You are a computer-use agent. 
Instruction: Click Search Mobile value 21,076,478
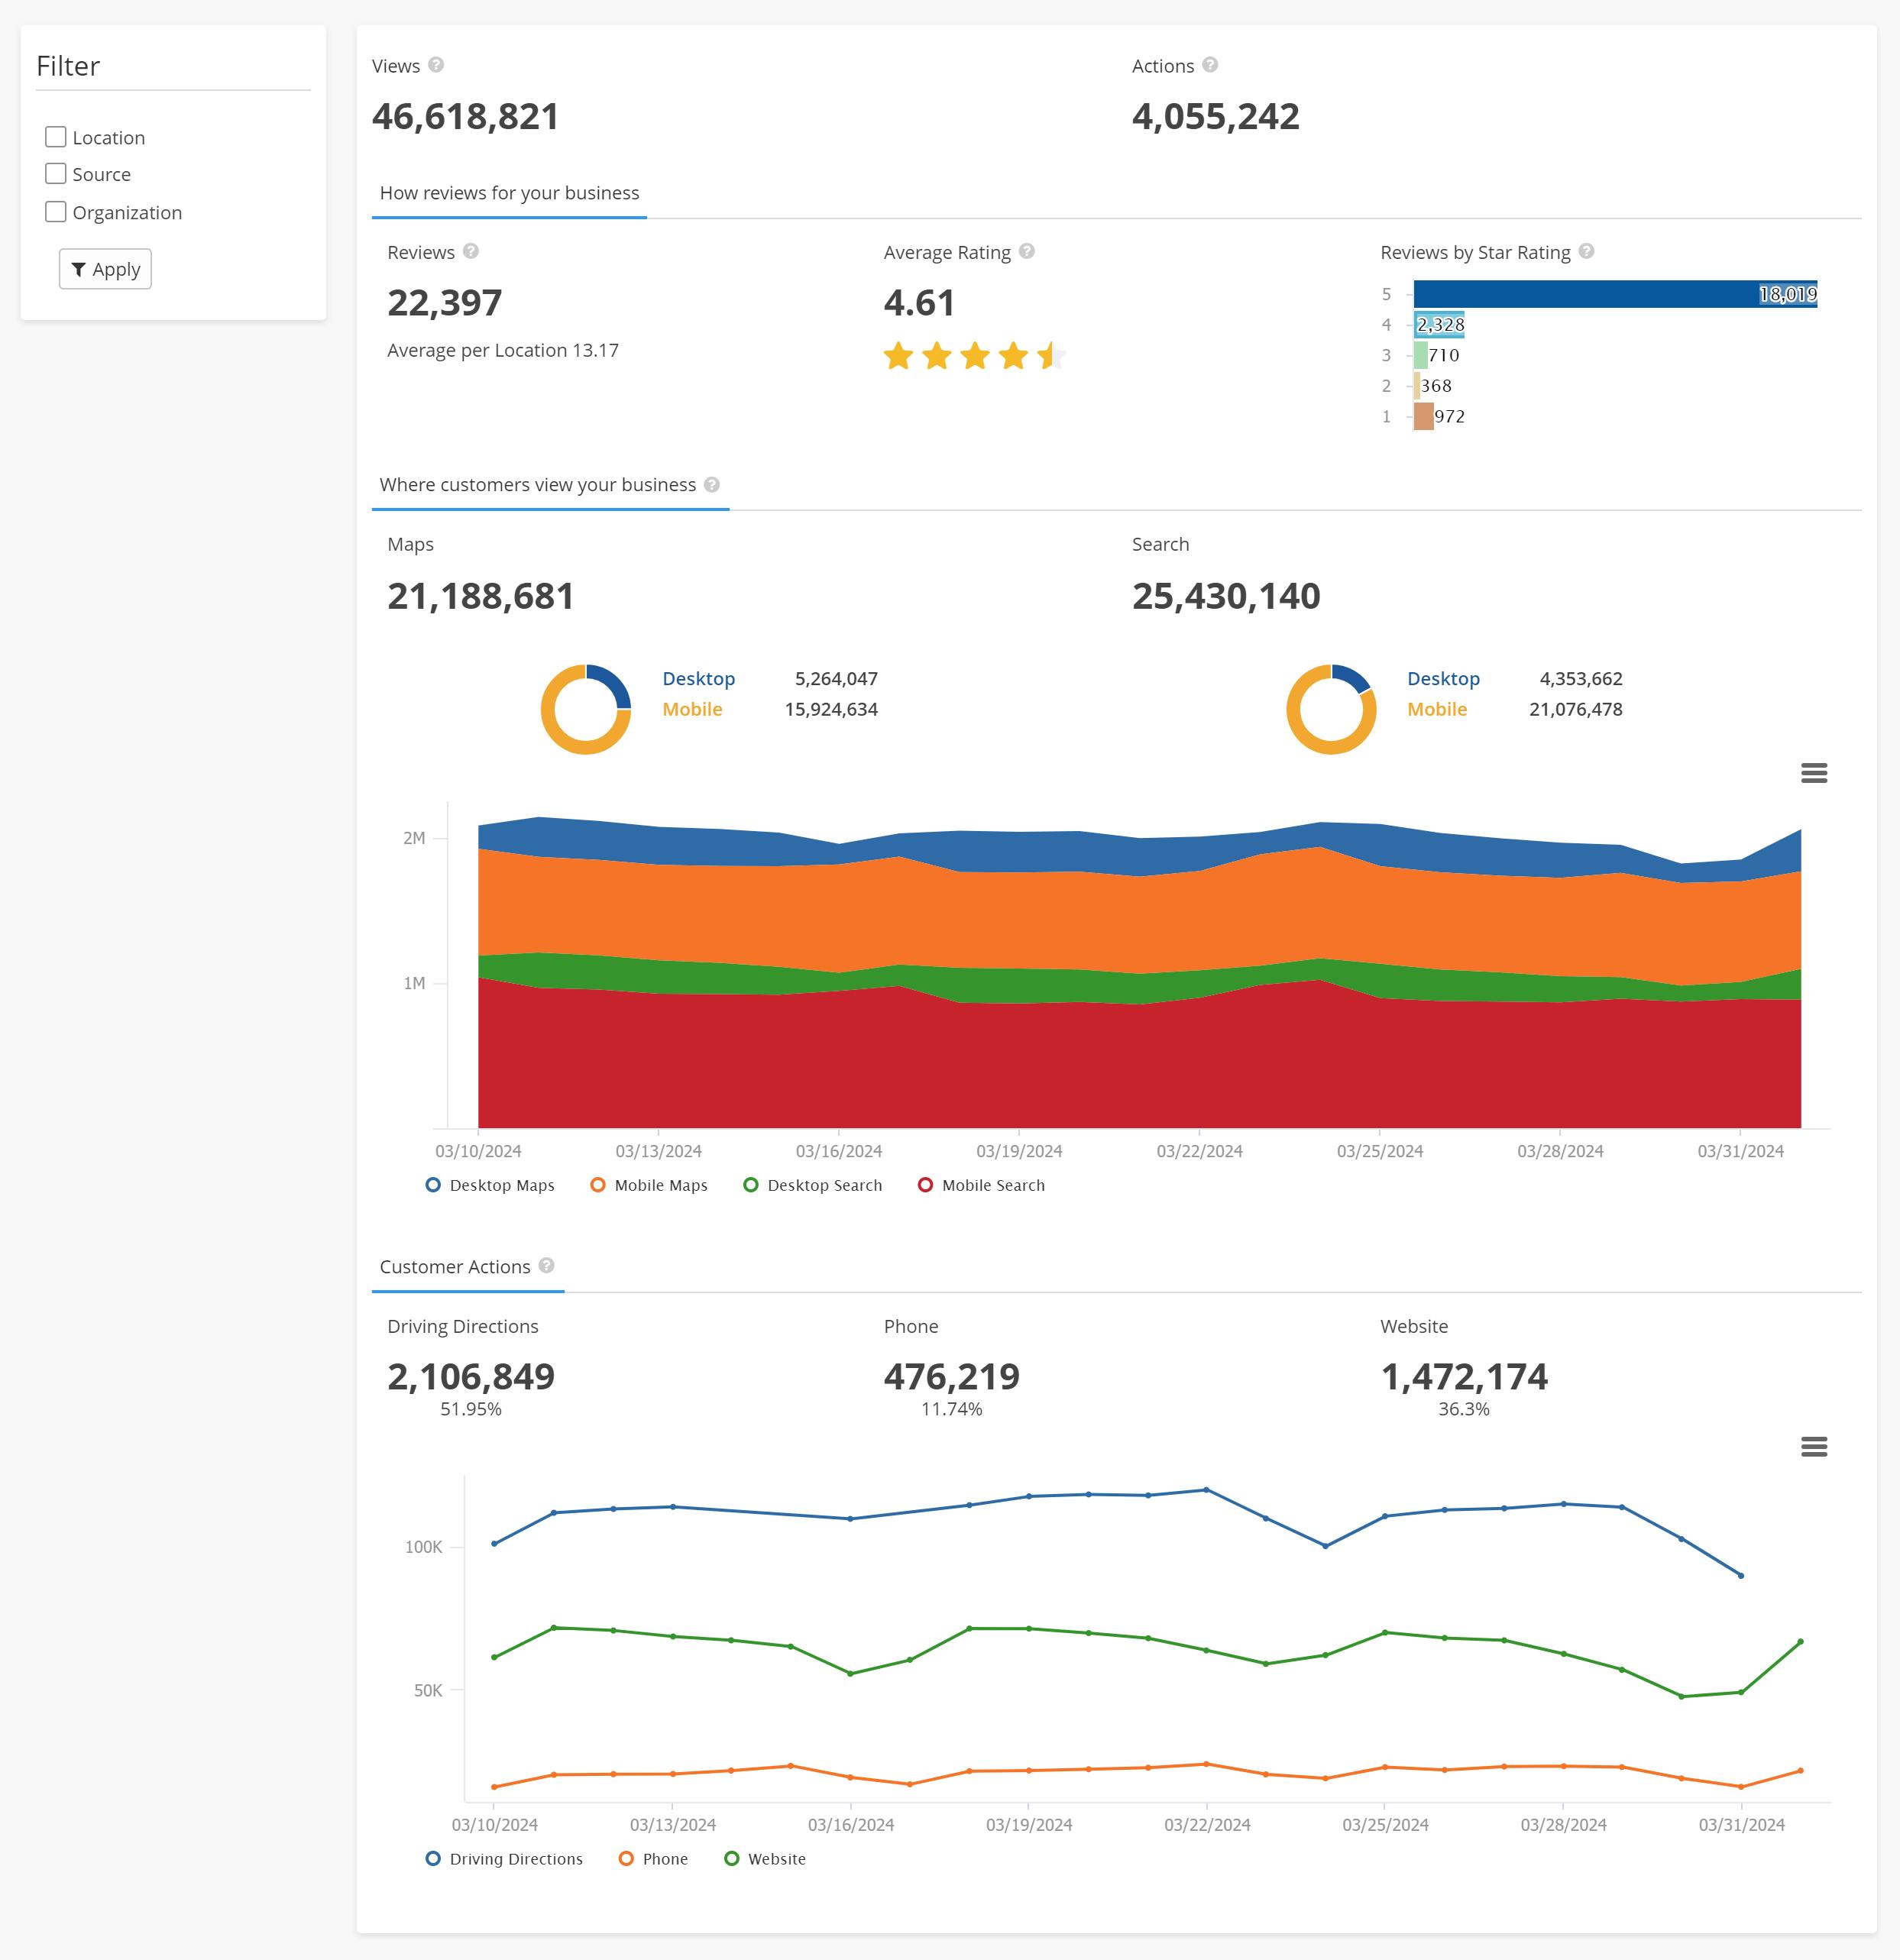pos(1576,709)
